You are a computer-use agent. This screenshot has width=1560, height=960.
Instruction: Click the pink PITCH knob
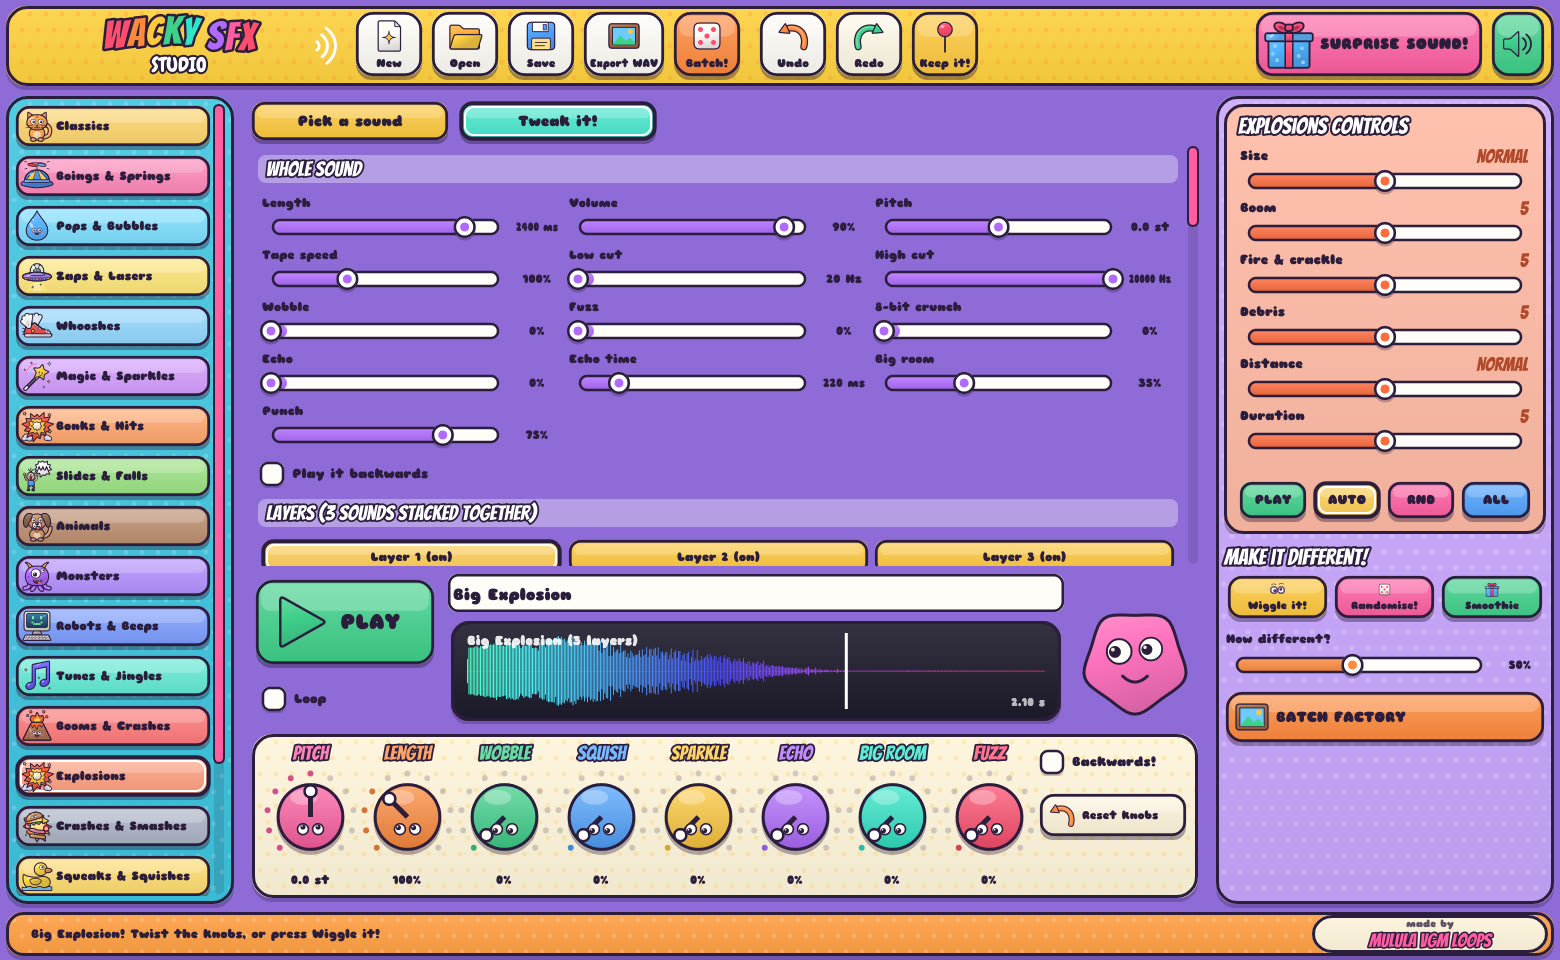[x=310, y=817]
